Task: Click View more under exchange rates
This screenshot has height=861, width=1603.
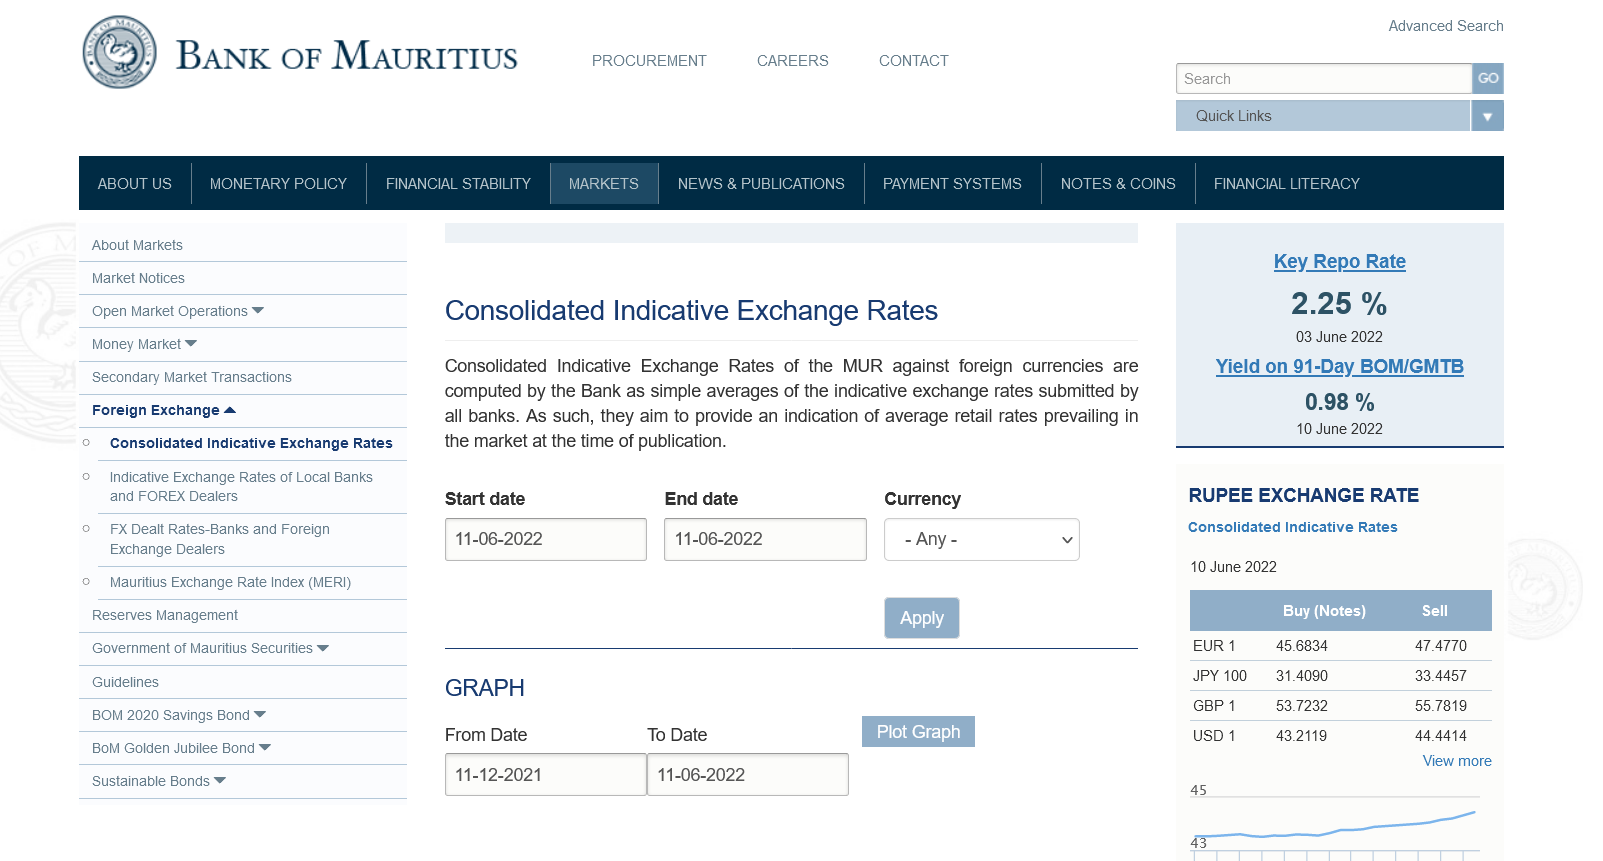Action: [1456, 761]
